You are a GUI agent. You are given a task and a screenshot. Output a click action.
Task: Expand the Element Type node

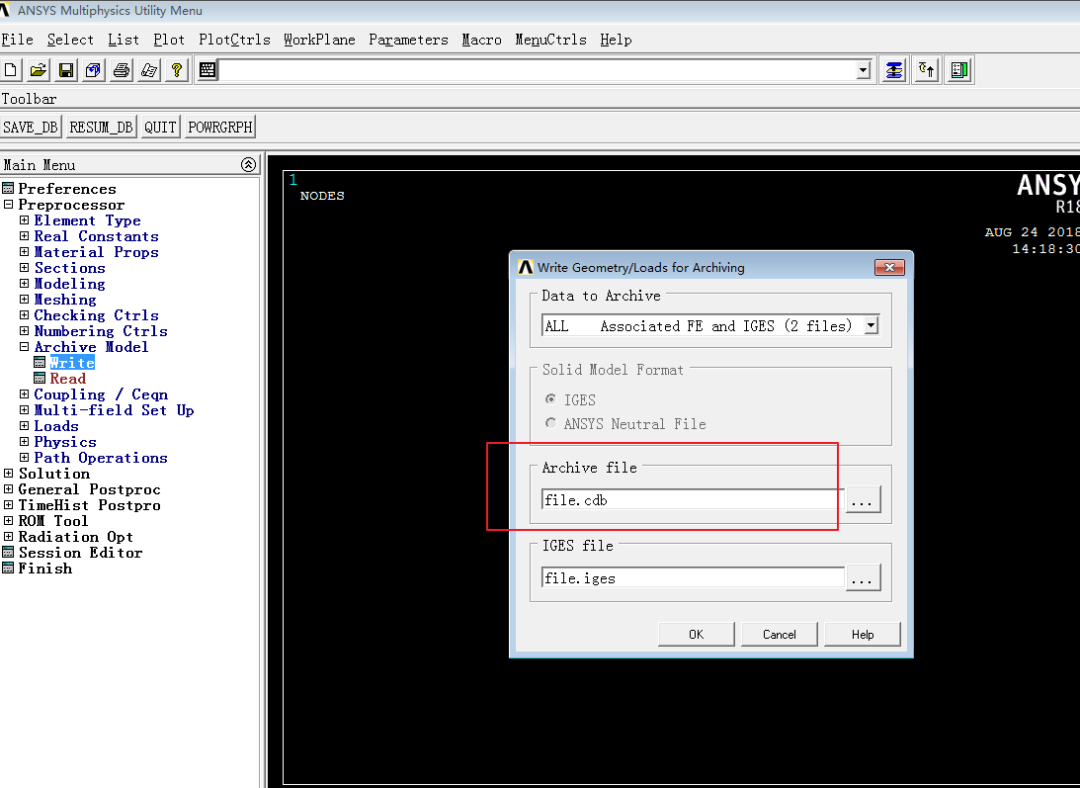24,220
